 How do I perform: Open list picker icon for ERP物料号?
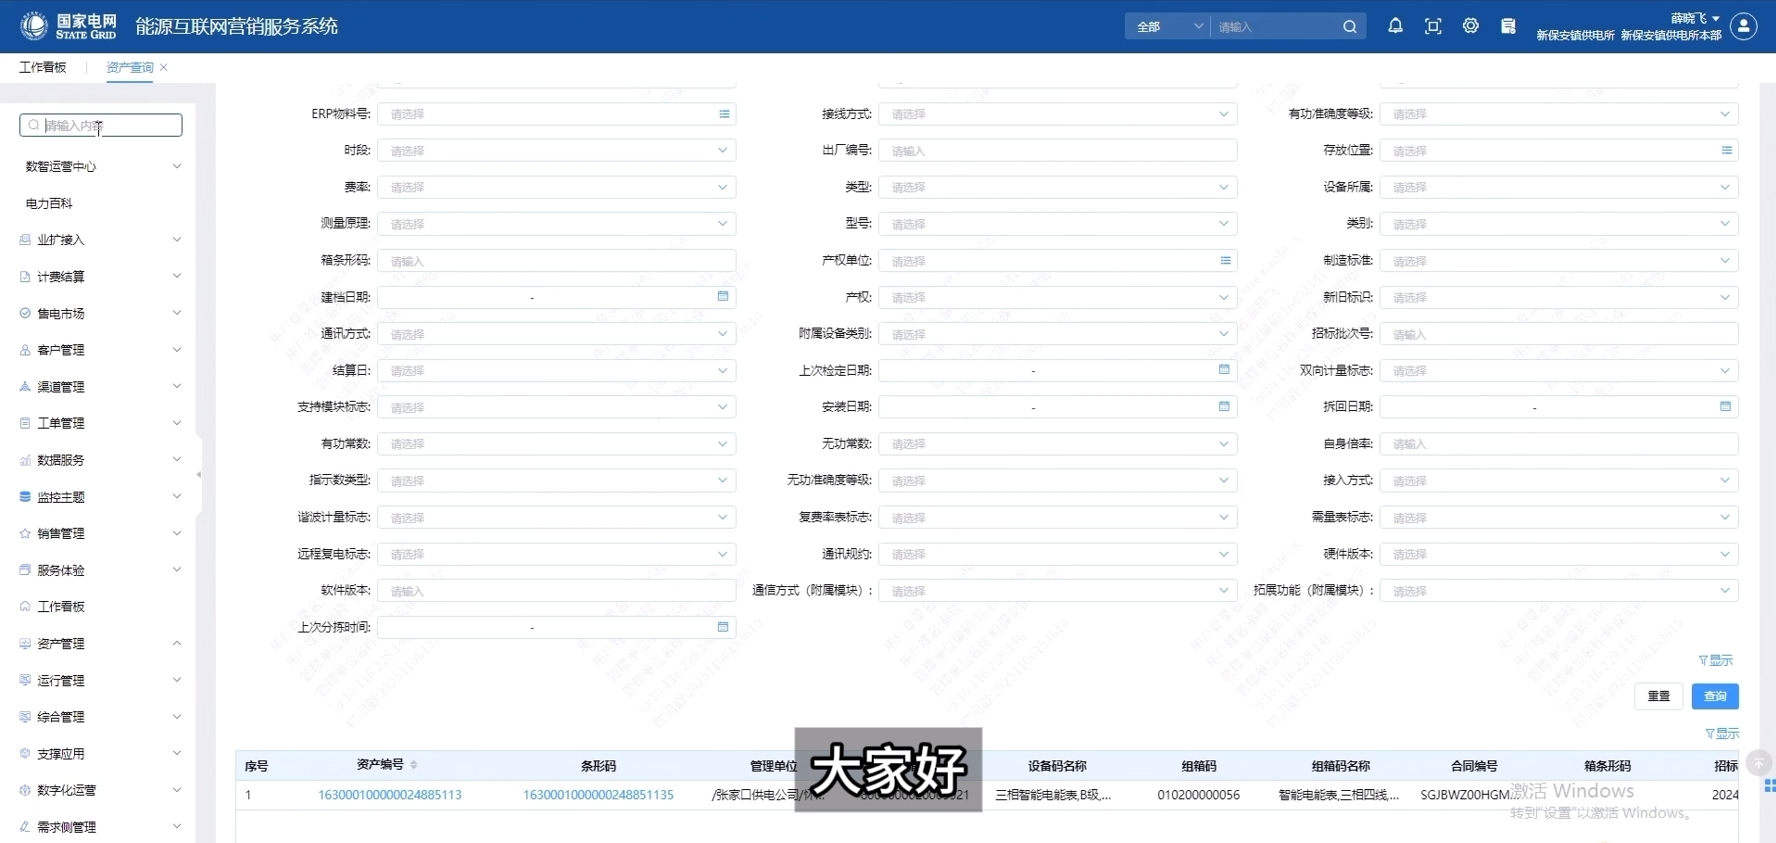(x=724, y=114)
